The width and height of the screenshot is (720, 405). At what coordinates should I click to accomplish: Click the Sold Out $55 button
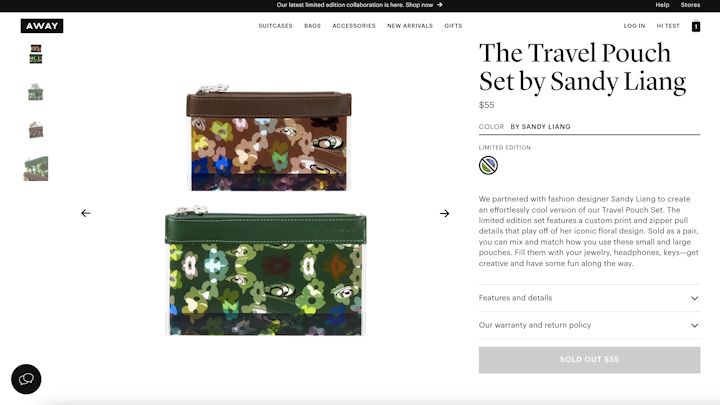[589, 360]
